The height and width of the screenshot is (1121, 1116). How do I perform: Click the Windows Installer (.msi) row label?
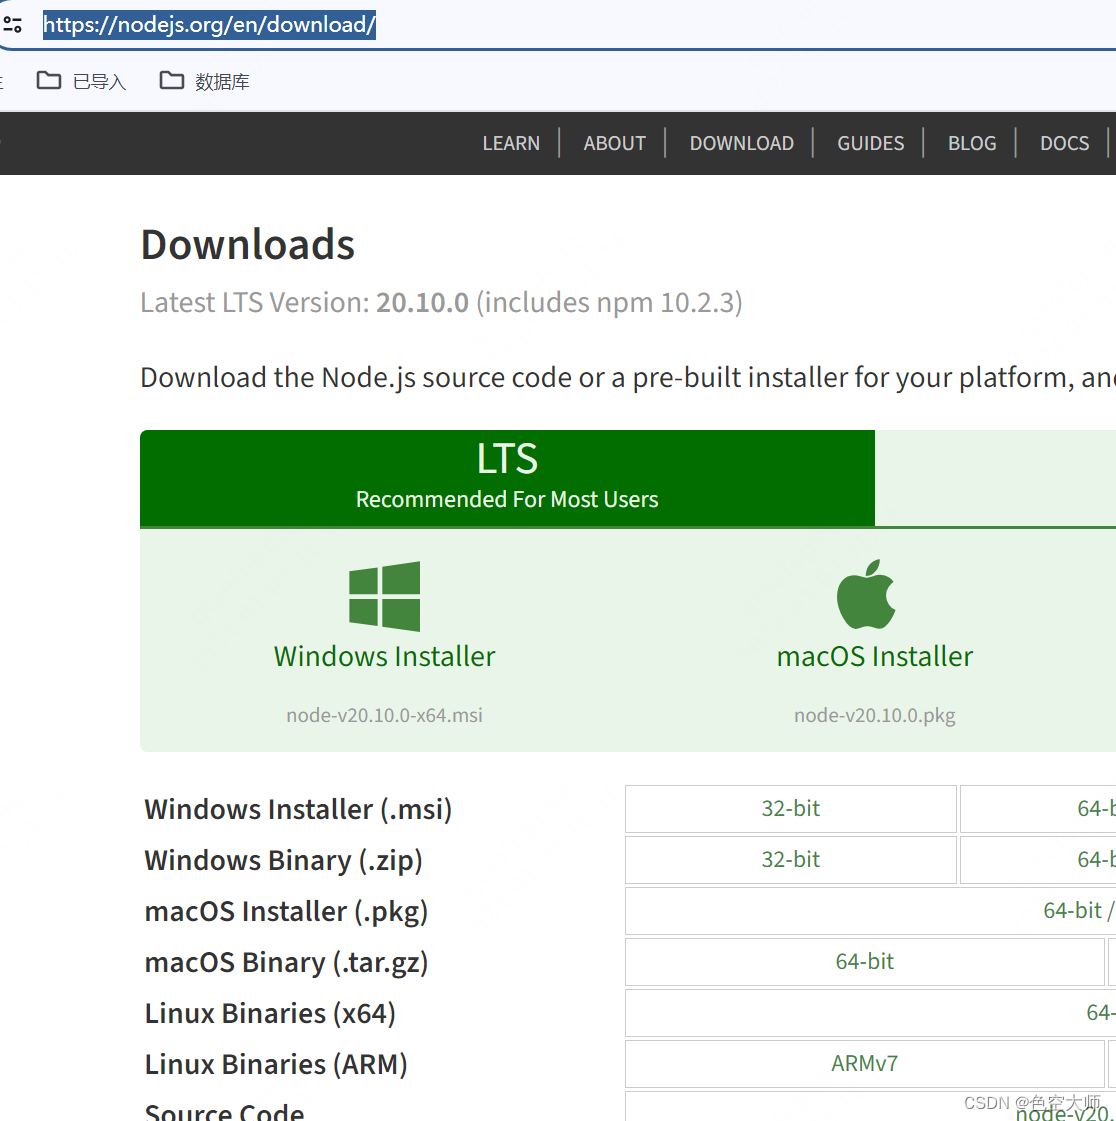click(298, 809)
